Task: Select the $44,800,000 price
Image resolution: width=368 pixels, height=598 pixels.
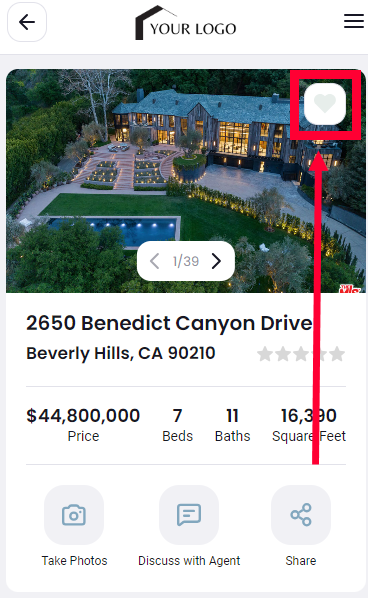Action: click(x=83, y=415)
